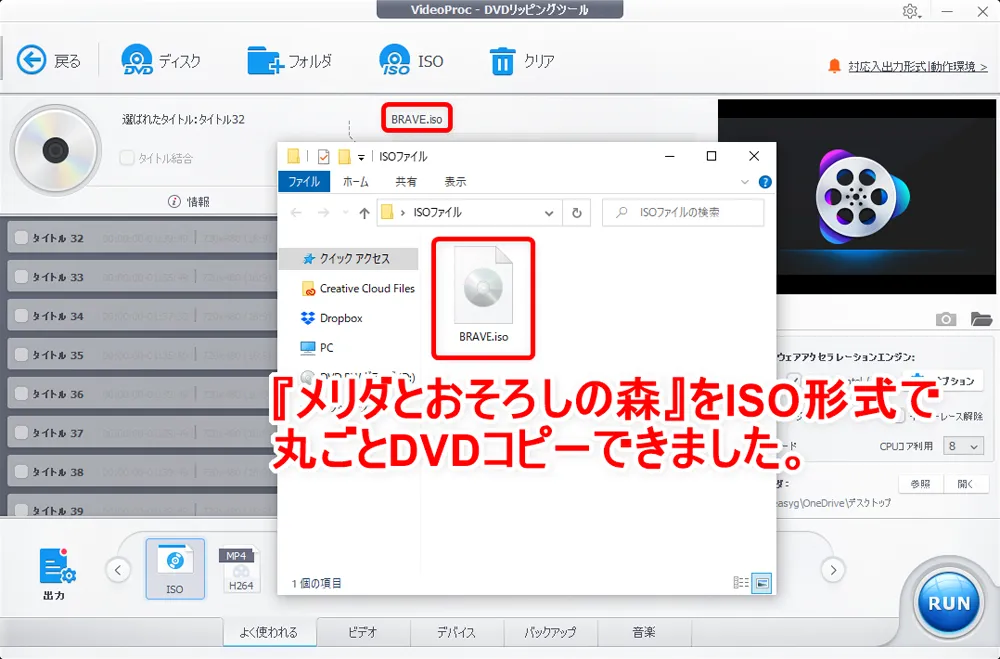Check タイトル 32 checkbox
Screen dimensions: 1000x659
coord(21,237)
